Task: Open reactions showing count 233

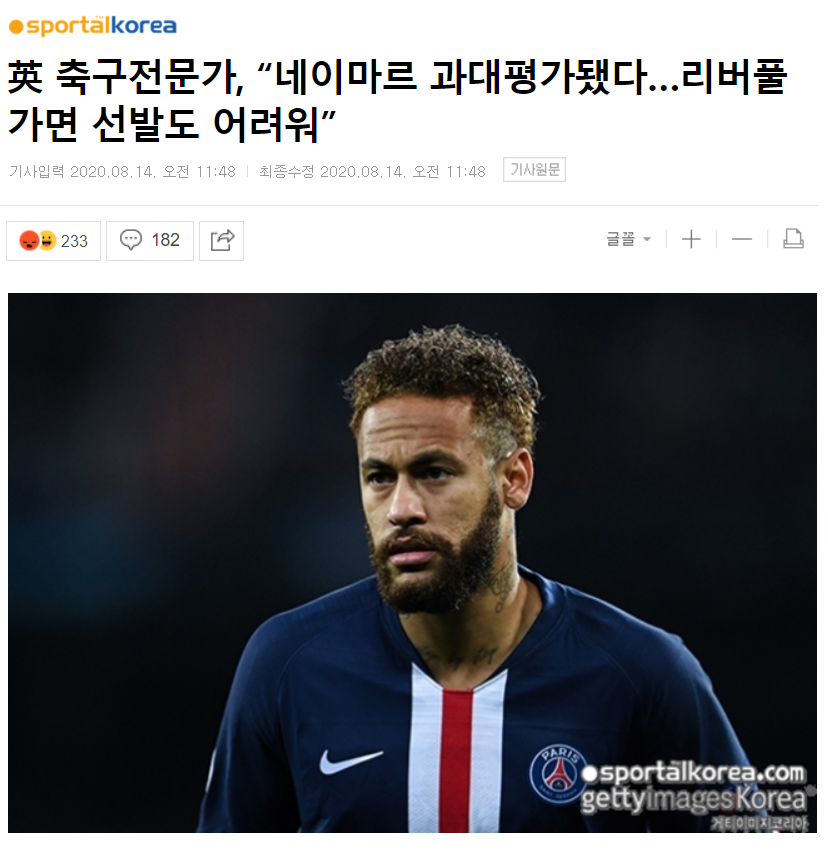Action: (53, 241)
